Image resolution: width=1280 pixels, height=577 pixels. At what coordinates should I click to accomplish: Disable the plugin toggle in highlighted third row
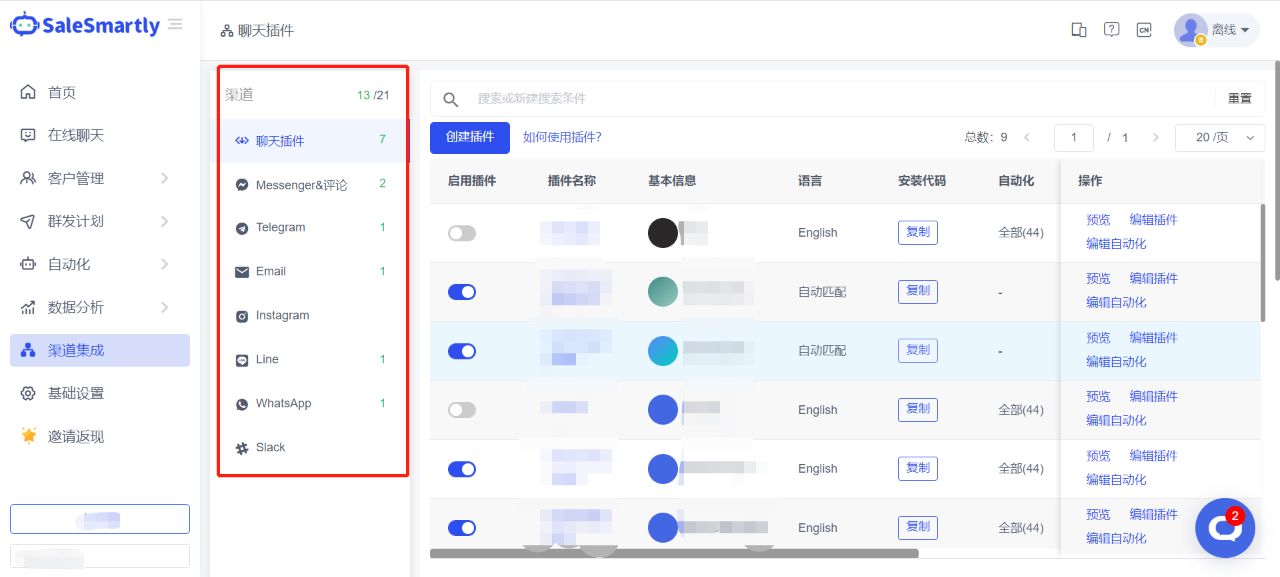point(462,351)
